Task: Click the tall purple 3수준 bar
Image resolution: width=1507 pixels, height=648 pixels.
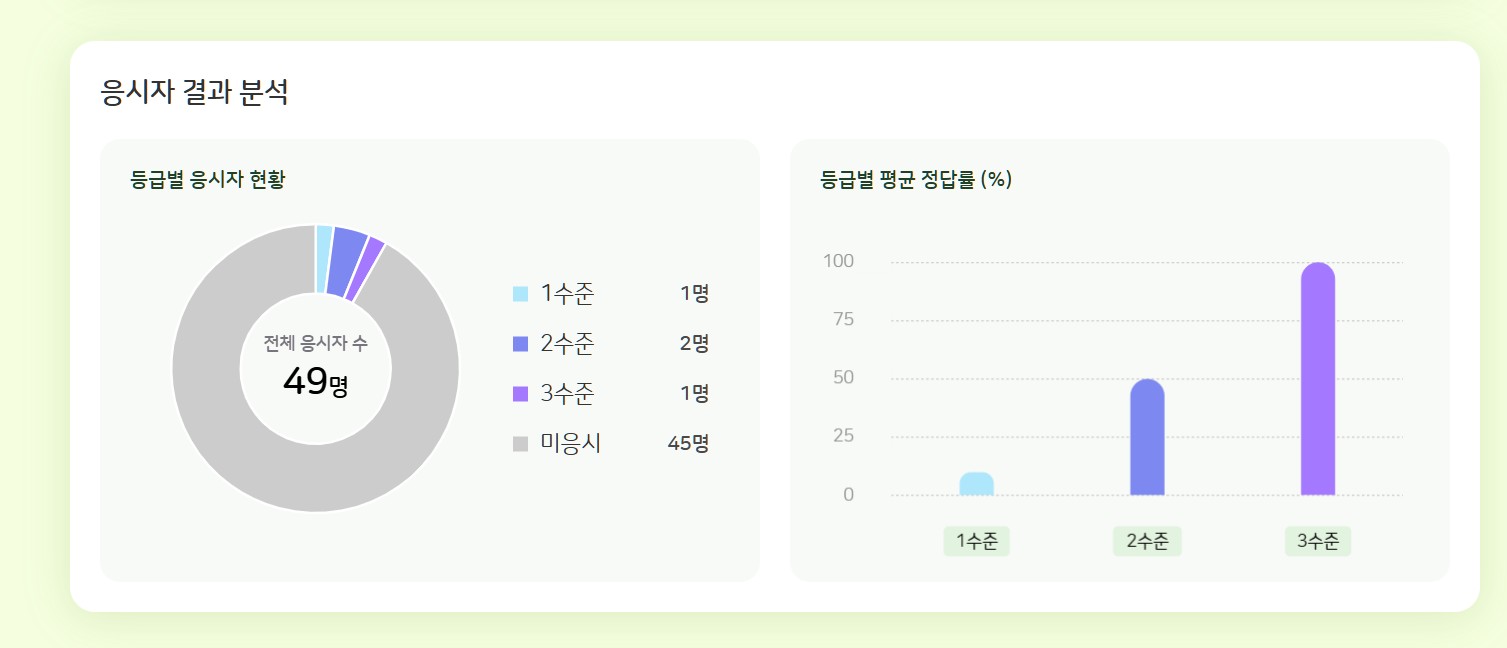Action: (1318, 379)
